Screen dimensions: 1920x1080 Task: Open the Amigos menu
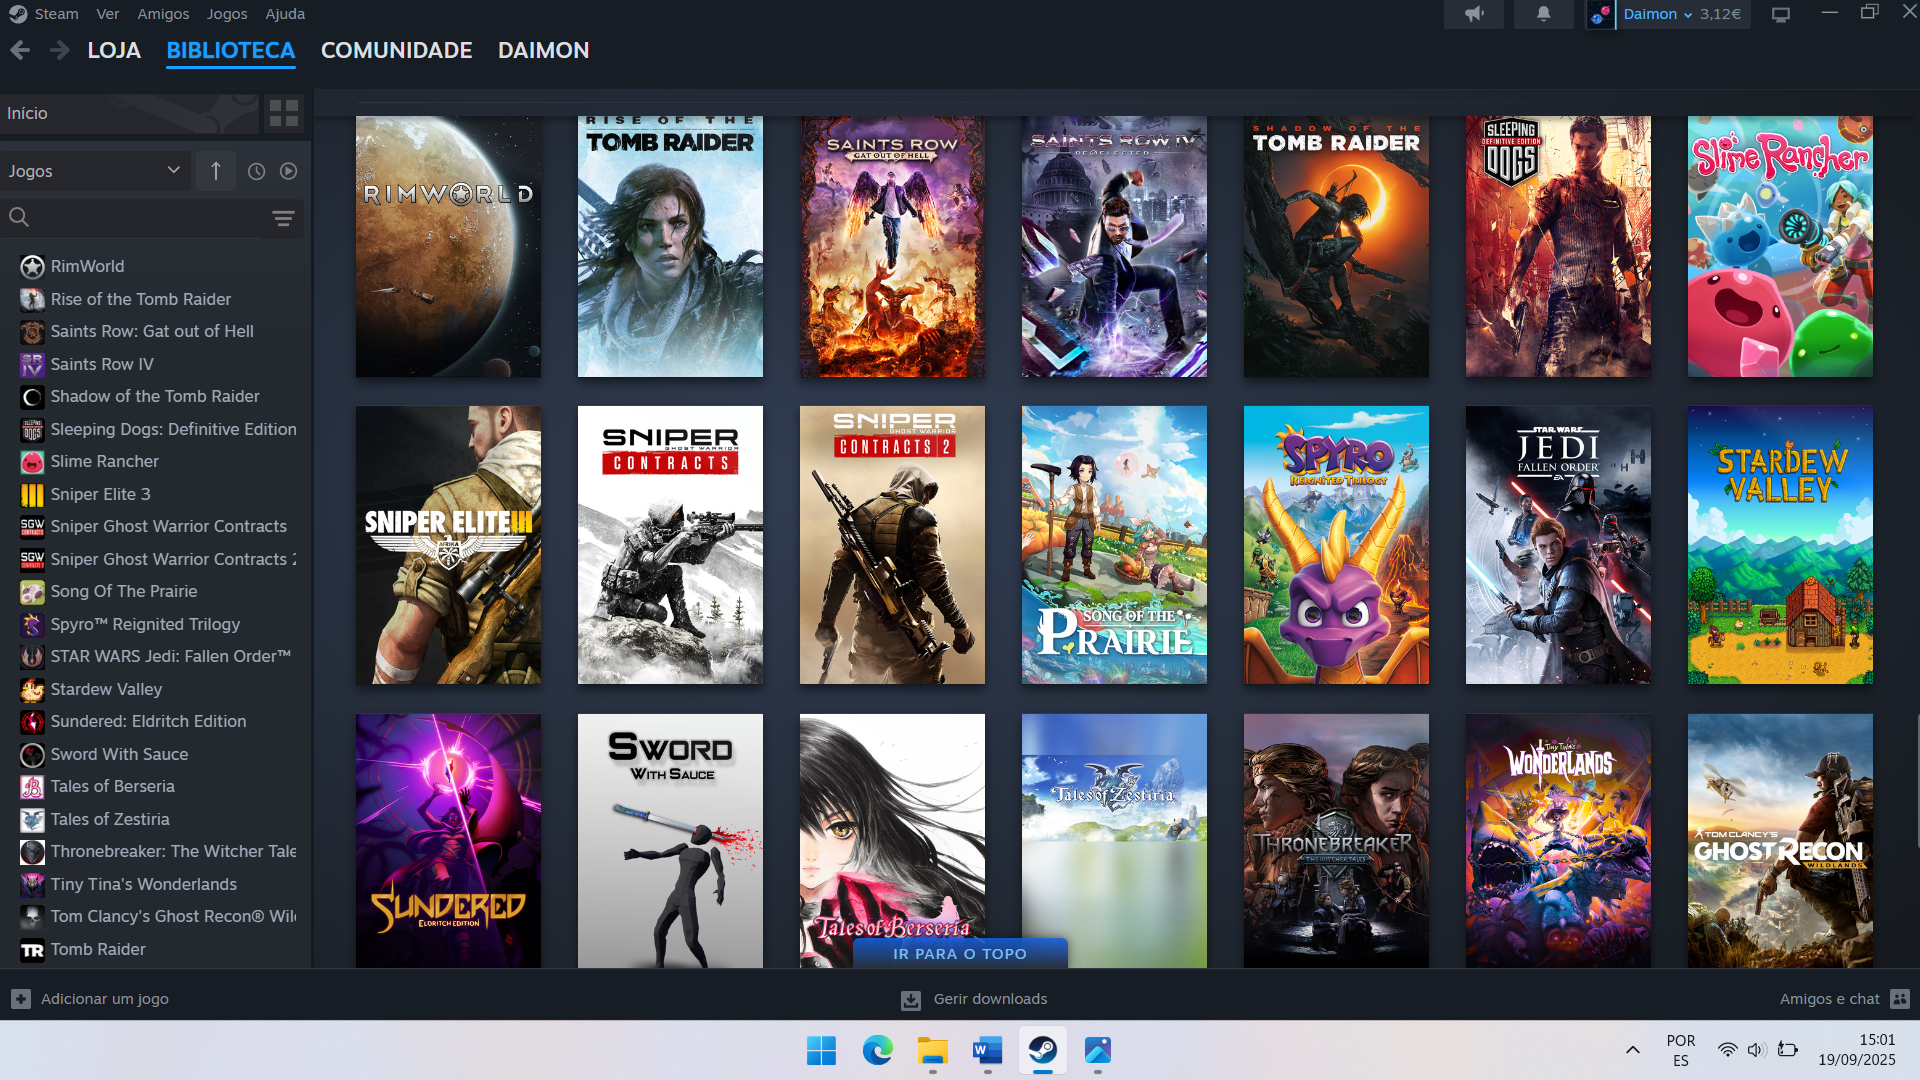pyautogui.click(x=163, y=14)
